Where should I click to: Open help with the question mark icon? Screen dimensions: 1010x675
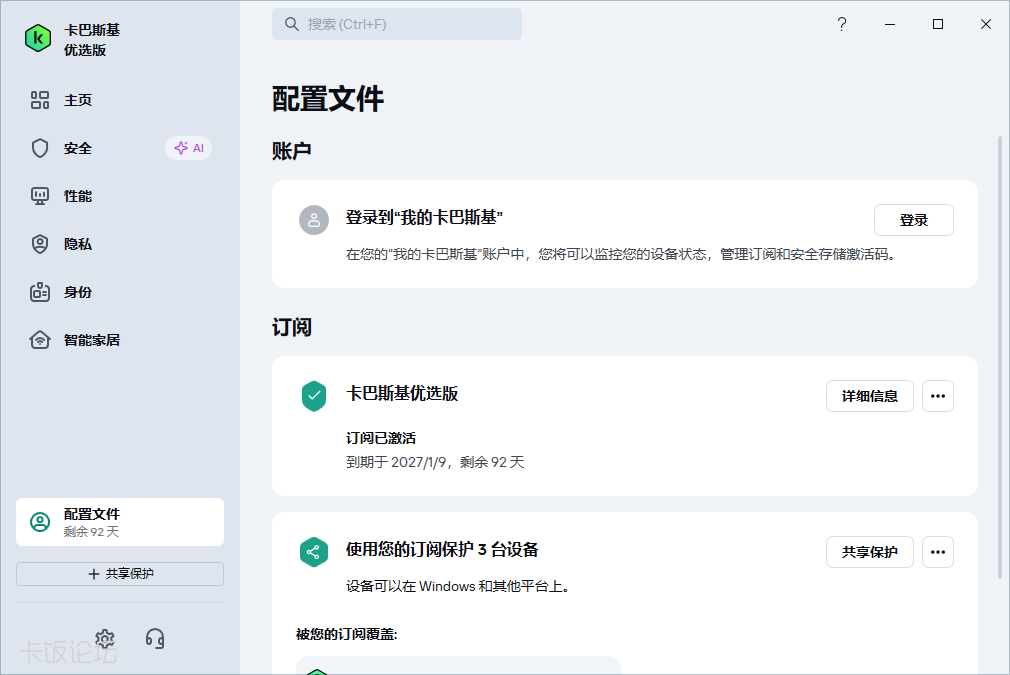pos(842,24)
